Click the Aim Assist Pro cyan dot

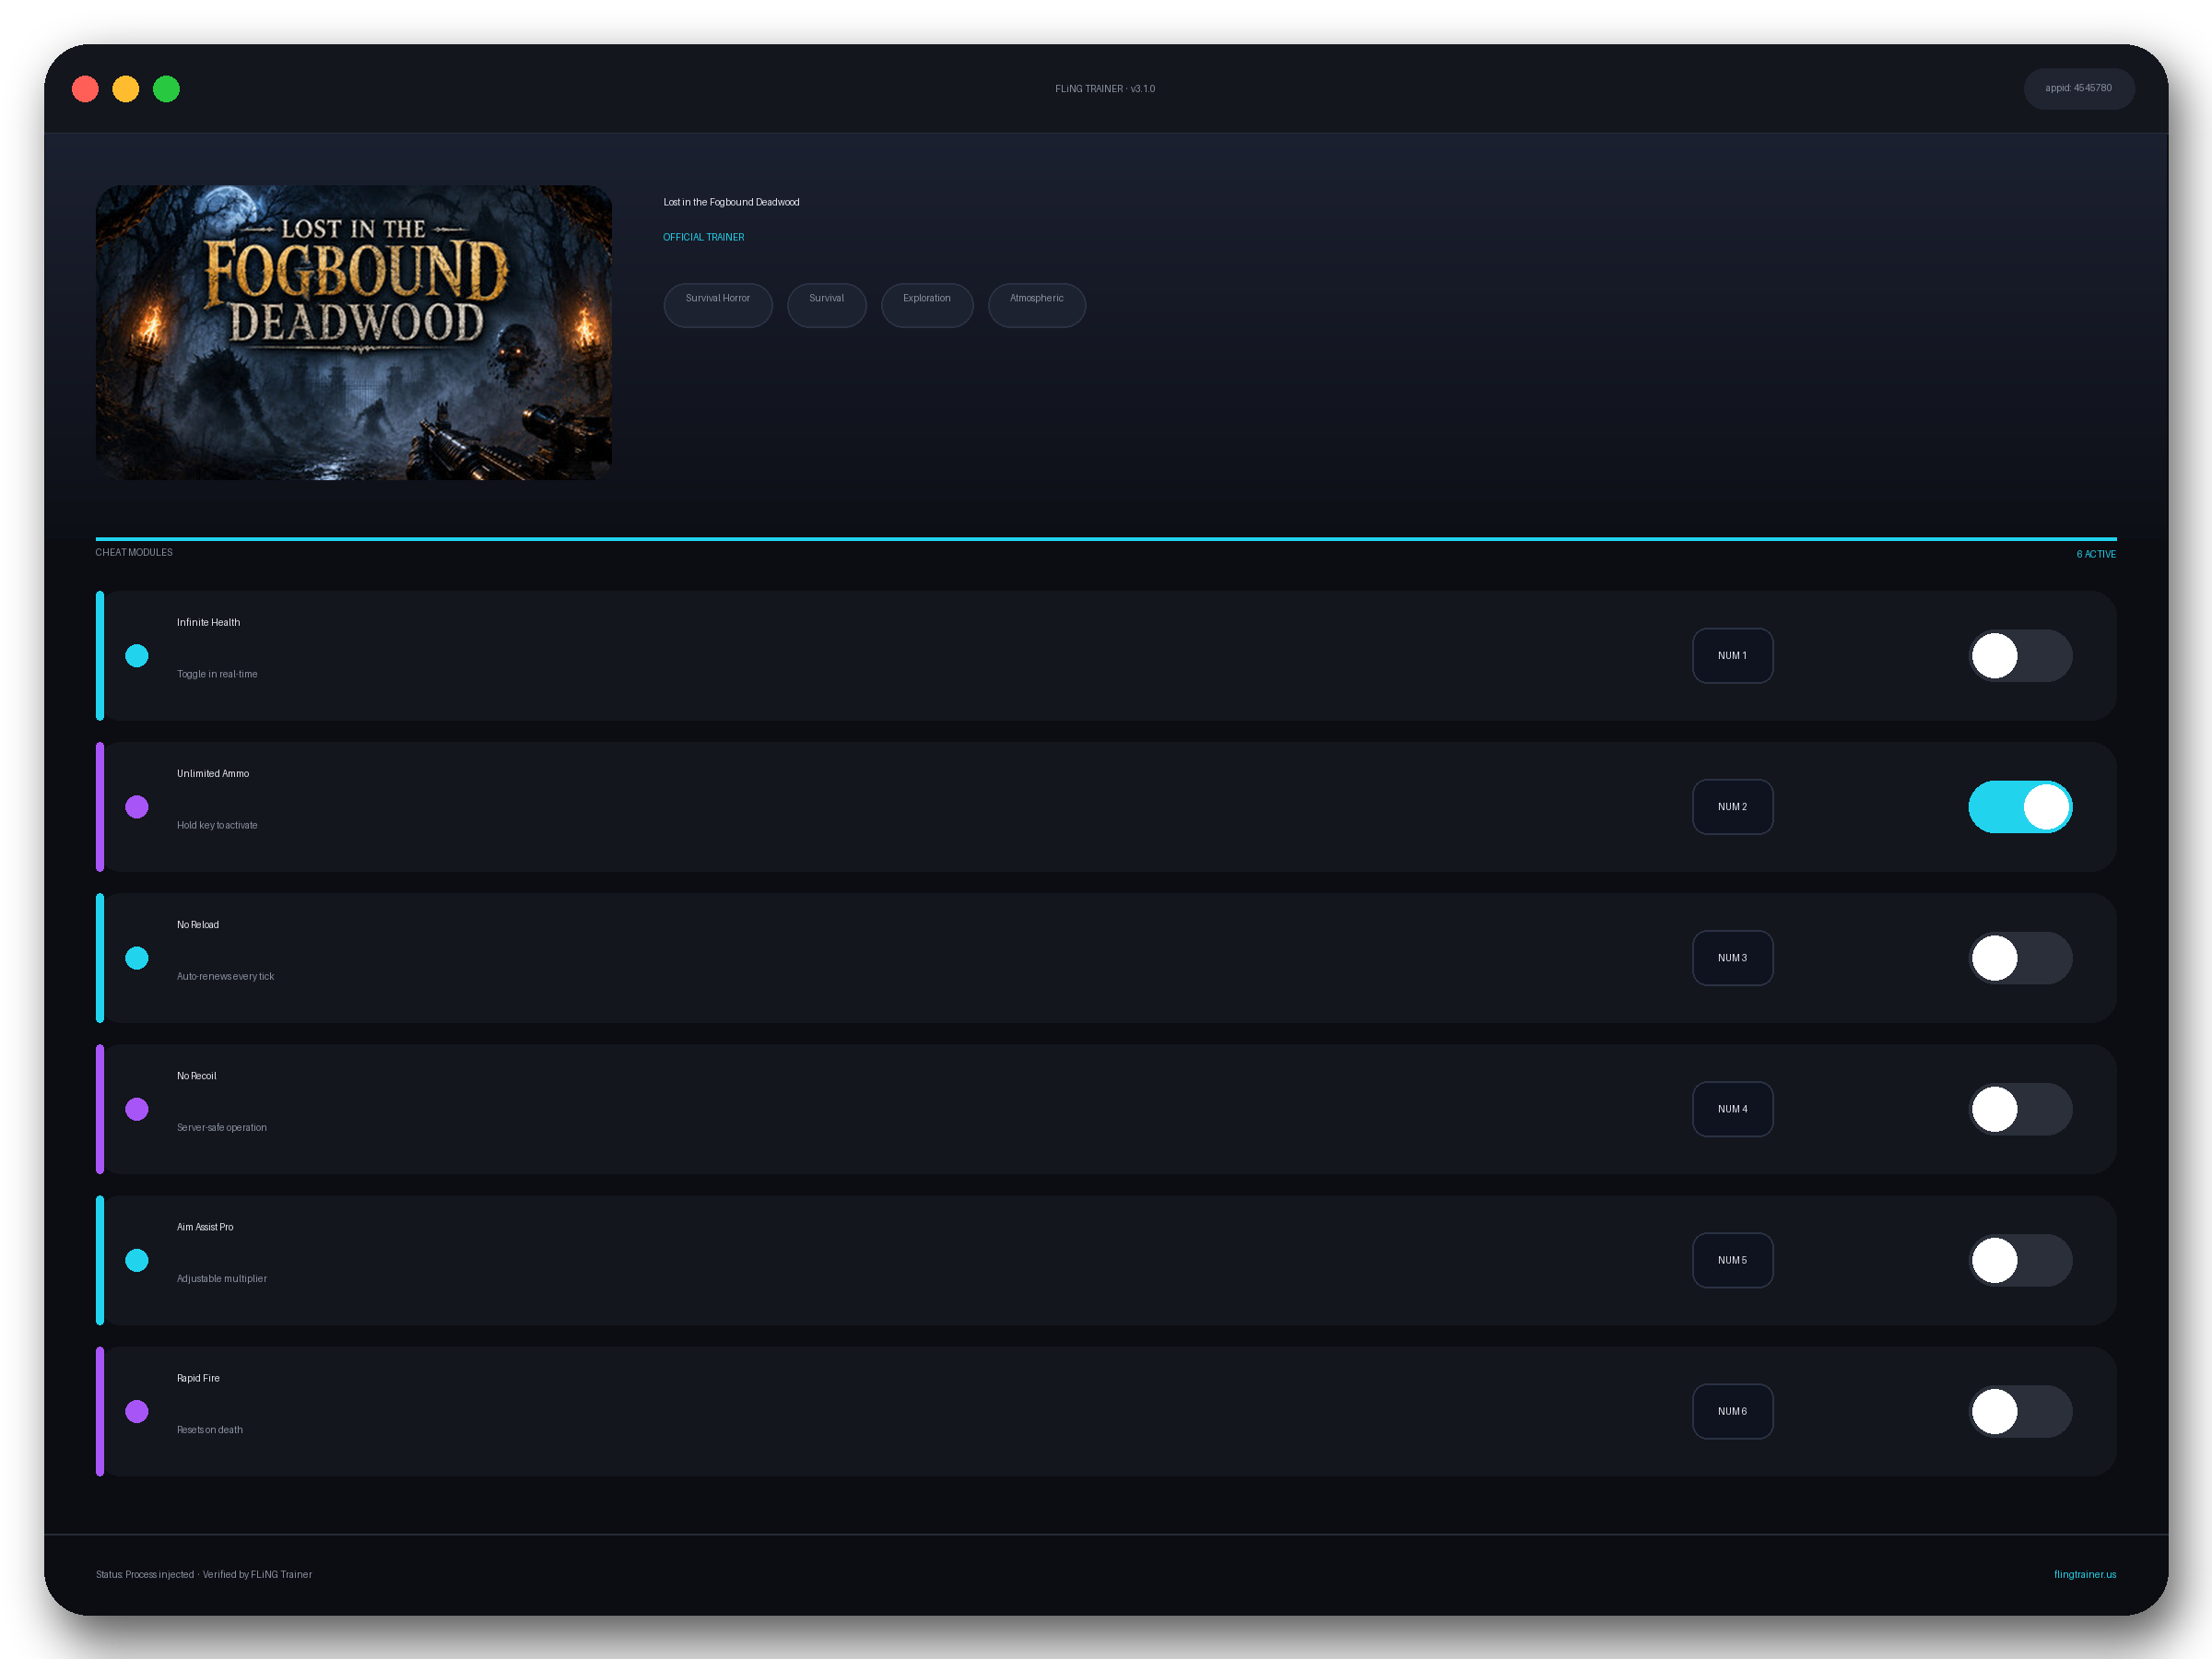(137, 1260)
